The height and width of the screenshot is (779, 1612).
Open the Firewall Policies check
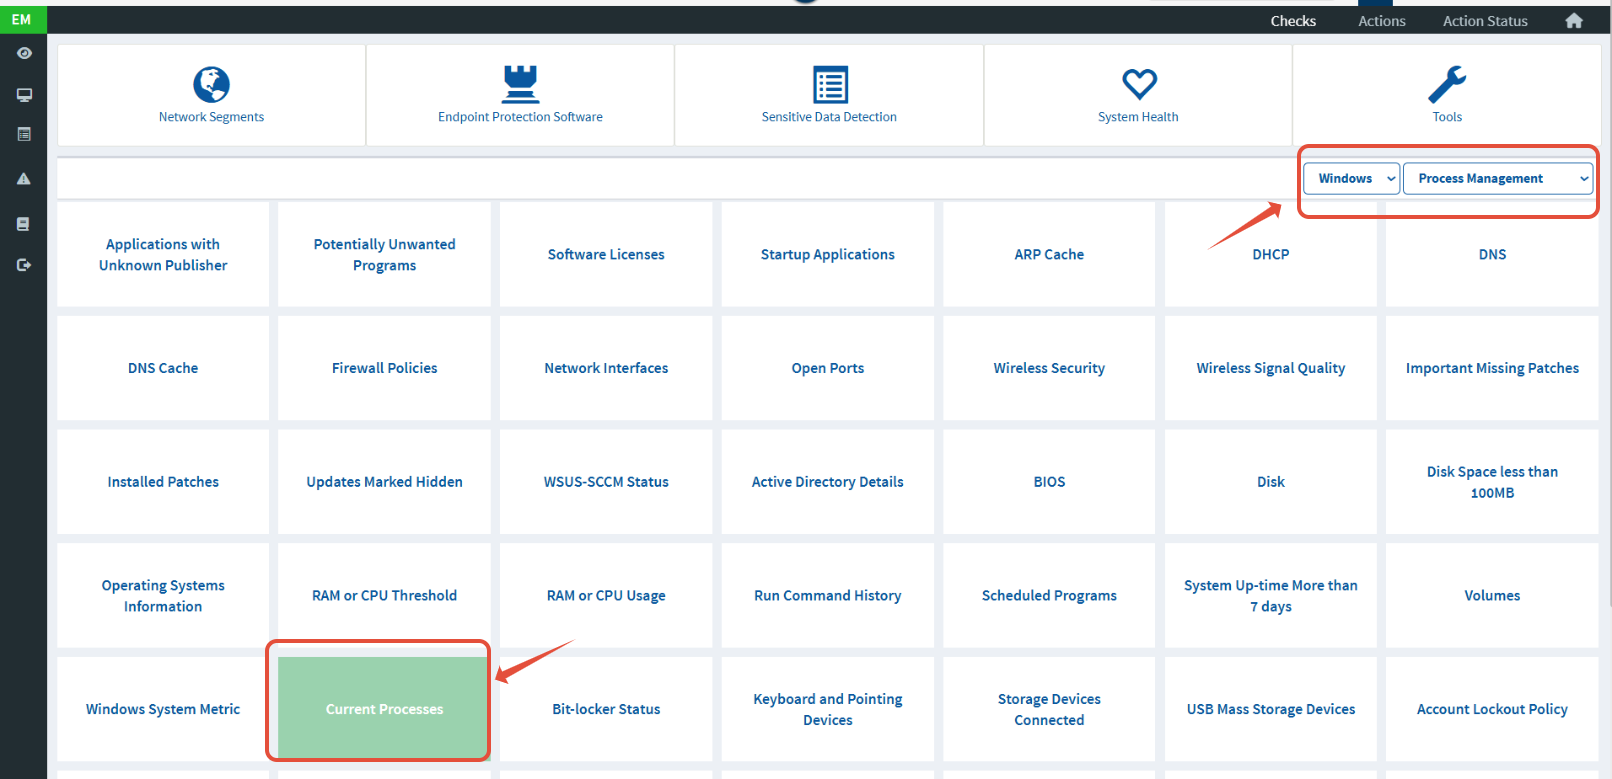[384, 368]
